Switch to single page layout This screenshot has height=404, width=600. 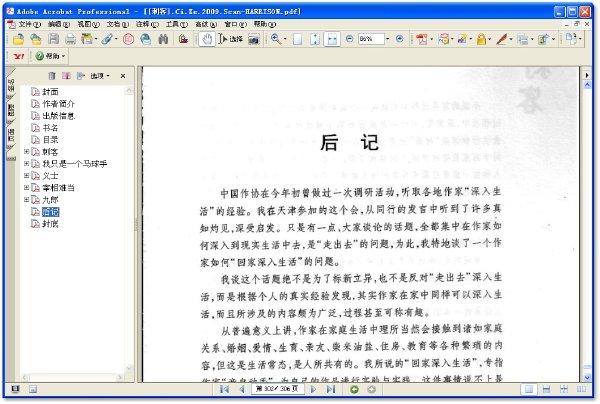[529, 389]
